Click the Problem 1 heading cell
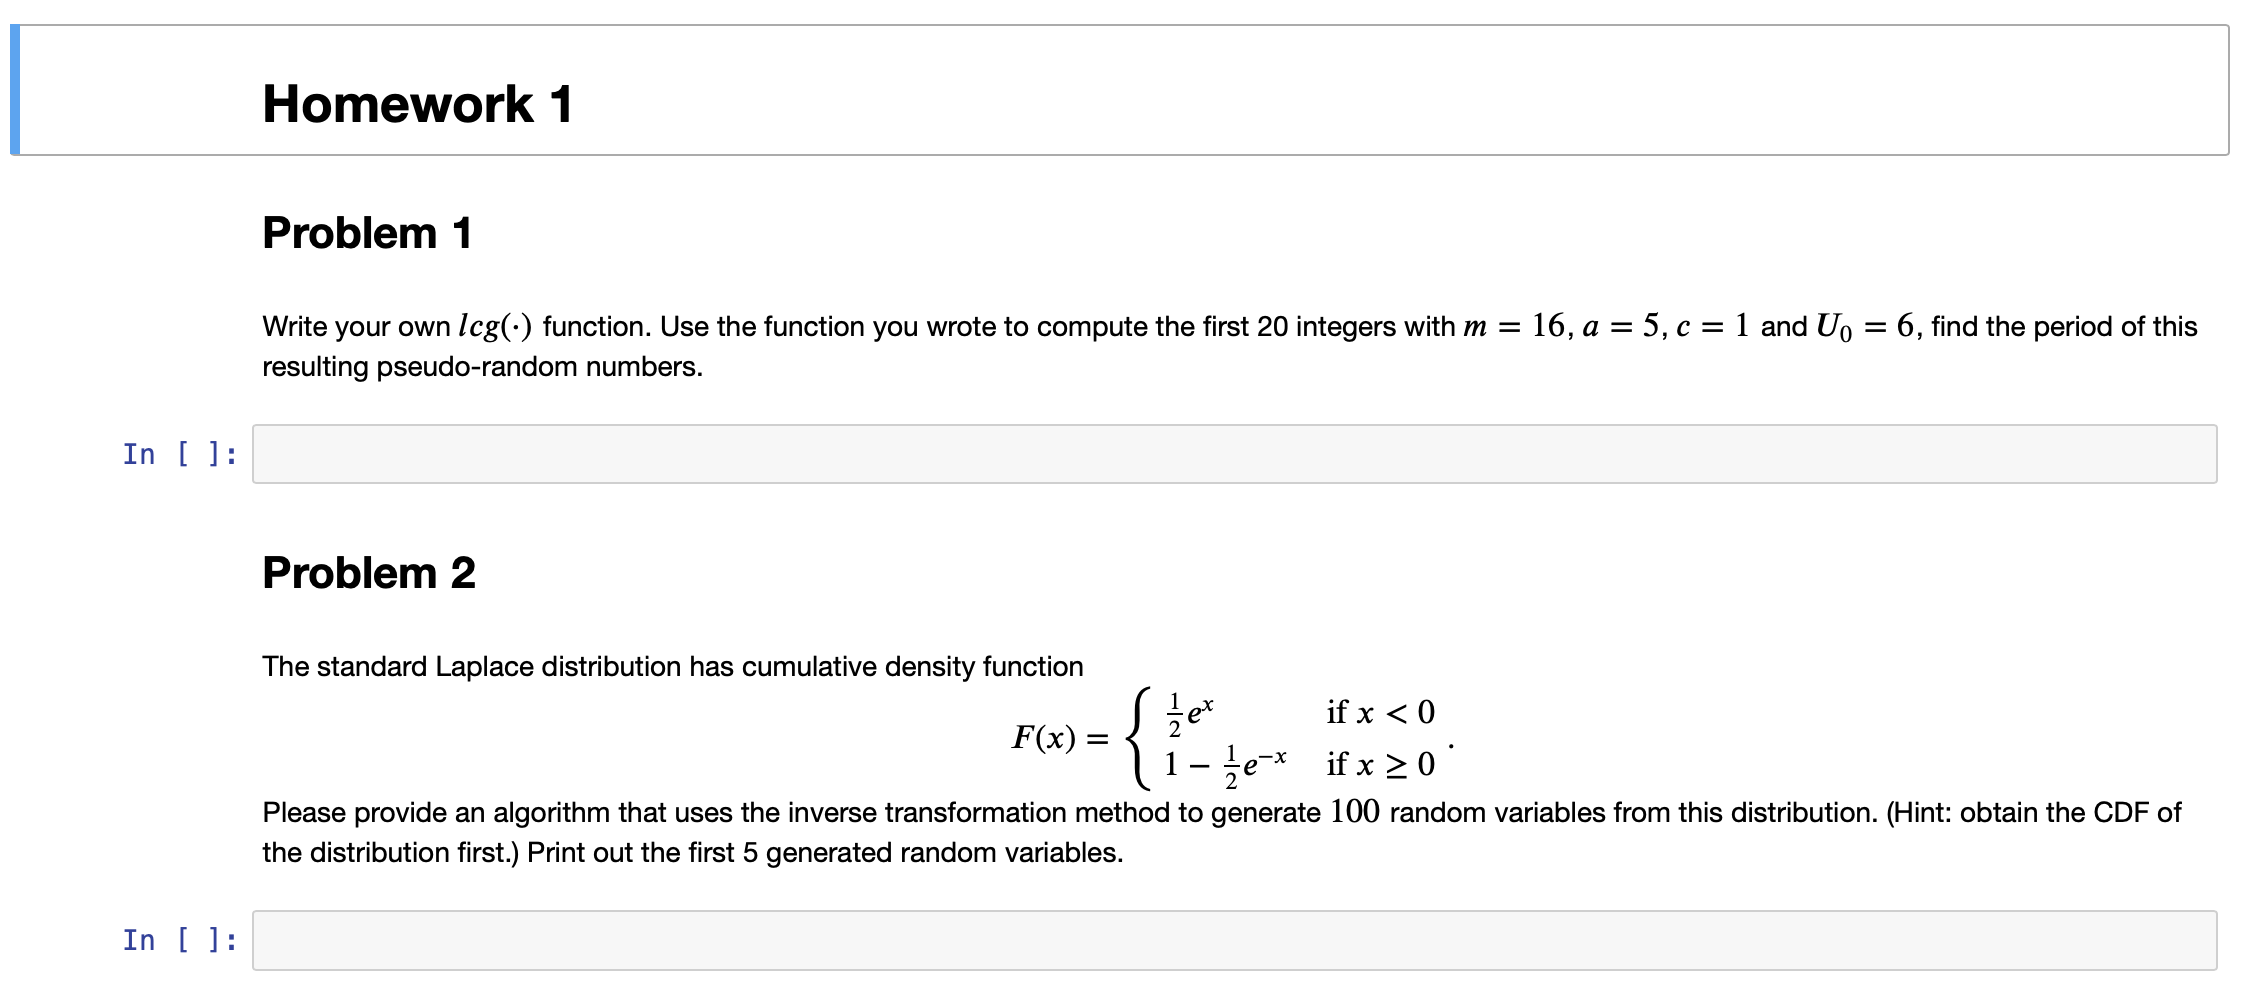This screenshot has height=996, width=2250. [x=369, y=233]
